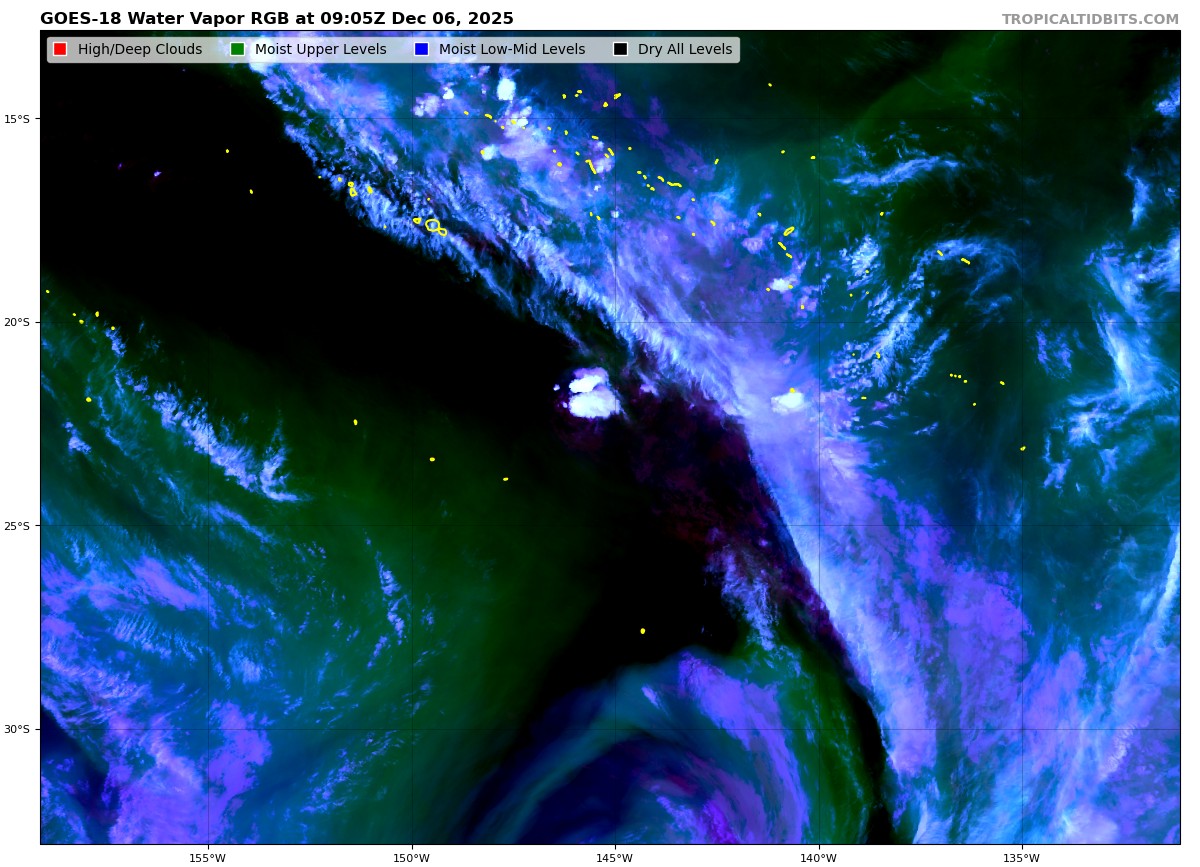Click the GOES-18 Water Vapor RGB title
Image resolution: width=1200 pixels, height=867 pixels.
pyautogui.click(x=276, y=19)
